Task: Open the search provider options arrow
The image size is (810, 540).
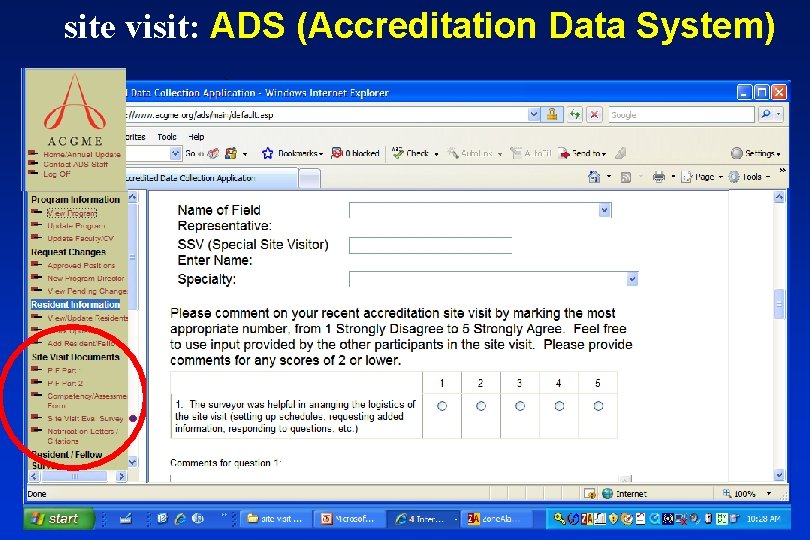Action: coord(778,114)
